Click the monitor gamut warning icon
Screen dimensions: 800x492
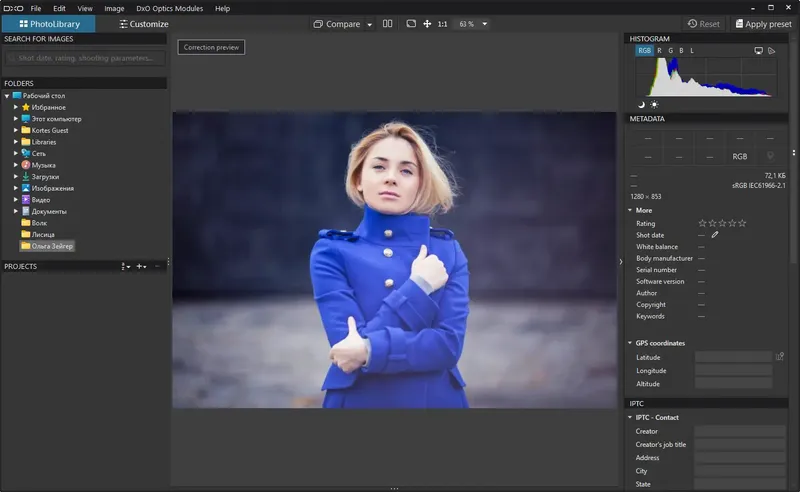tap(758, 50)
